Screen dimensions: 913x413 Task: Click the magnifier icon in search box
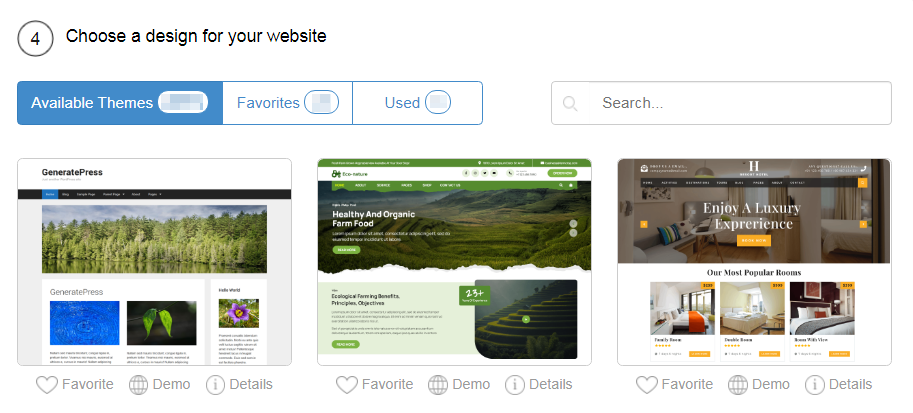tap(570, 104)
